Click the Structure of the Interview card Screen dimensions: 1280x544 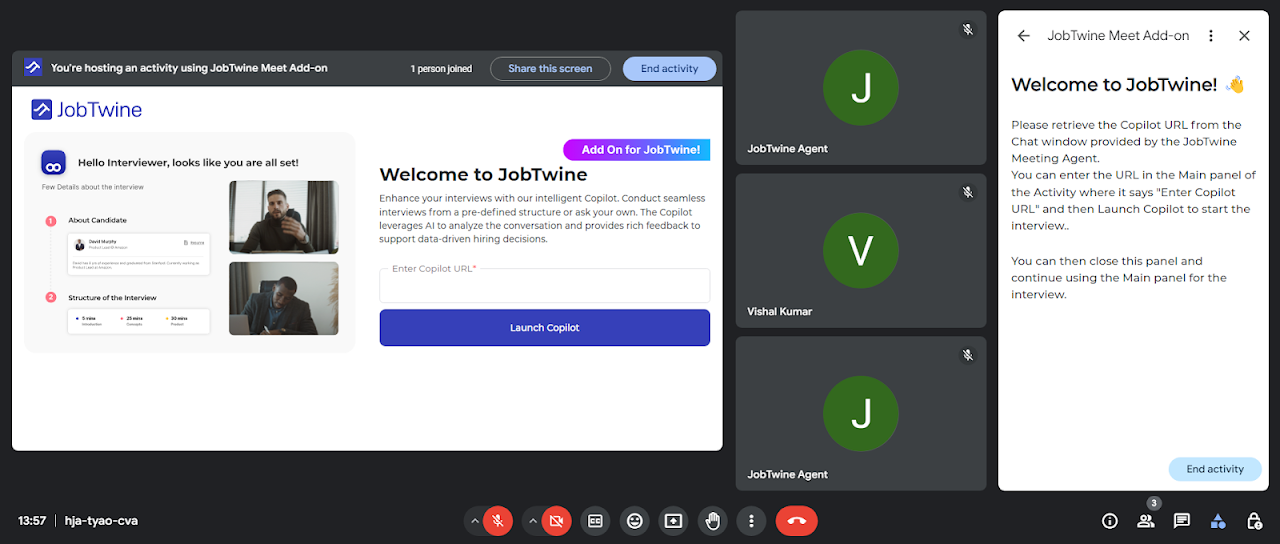pos(139,321)
